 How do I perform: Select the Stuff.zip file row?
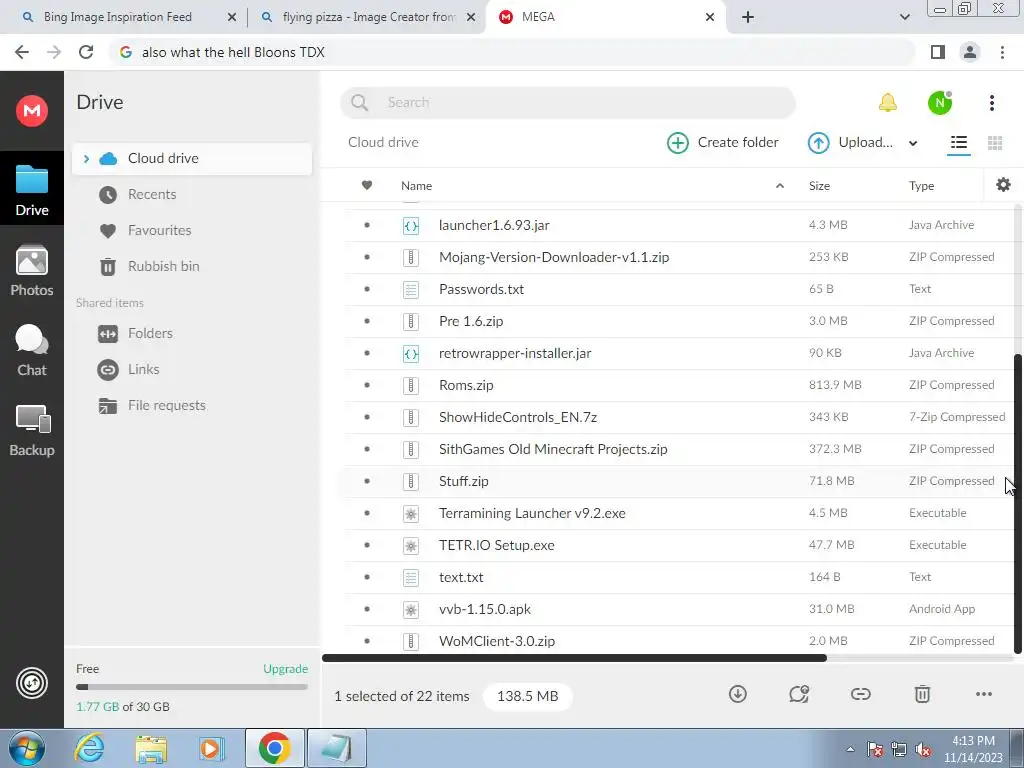click(x=678, y=481)
